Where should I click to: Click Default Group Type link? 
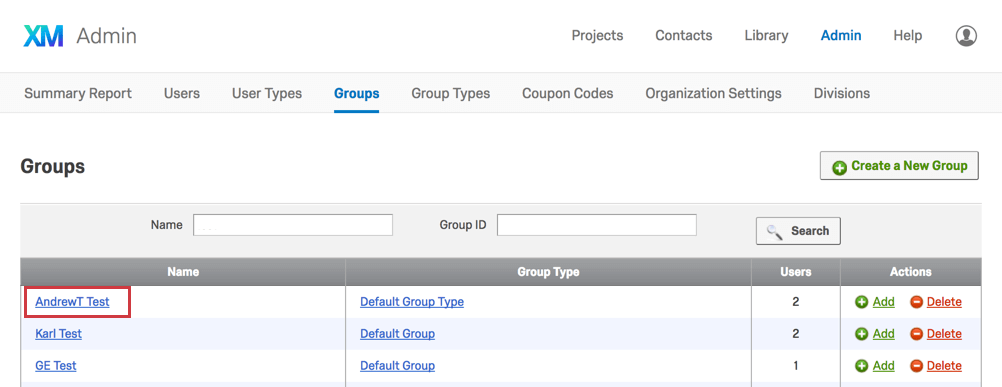(412, 302)
